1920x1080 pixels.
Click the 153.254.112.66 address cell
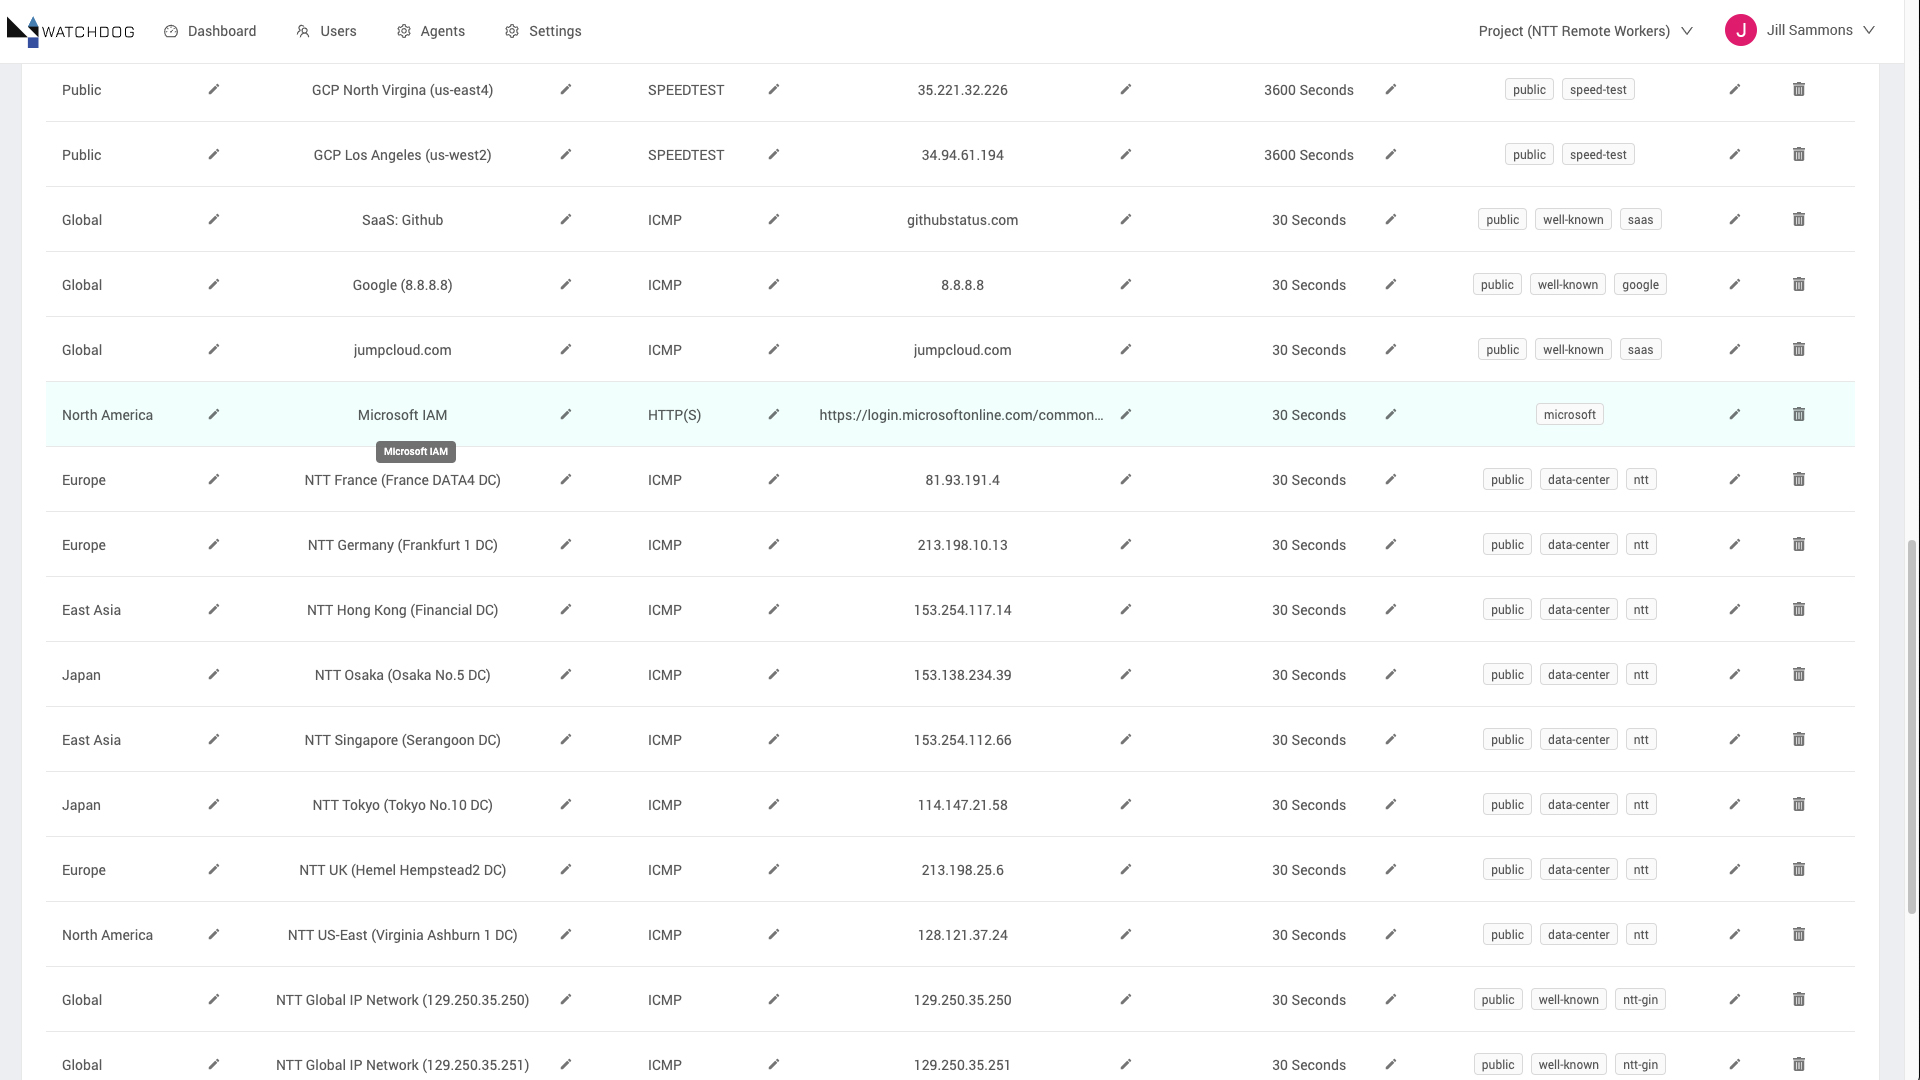pyautogui.click(x=962, y=740)
